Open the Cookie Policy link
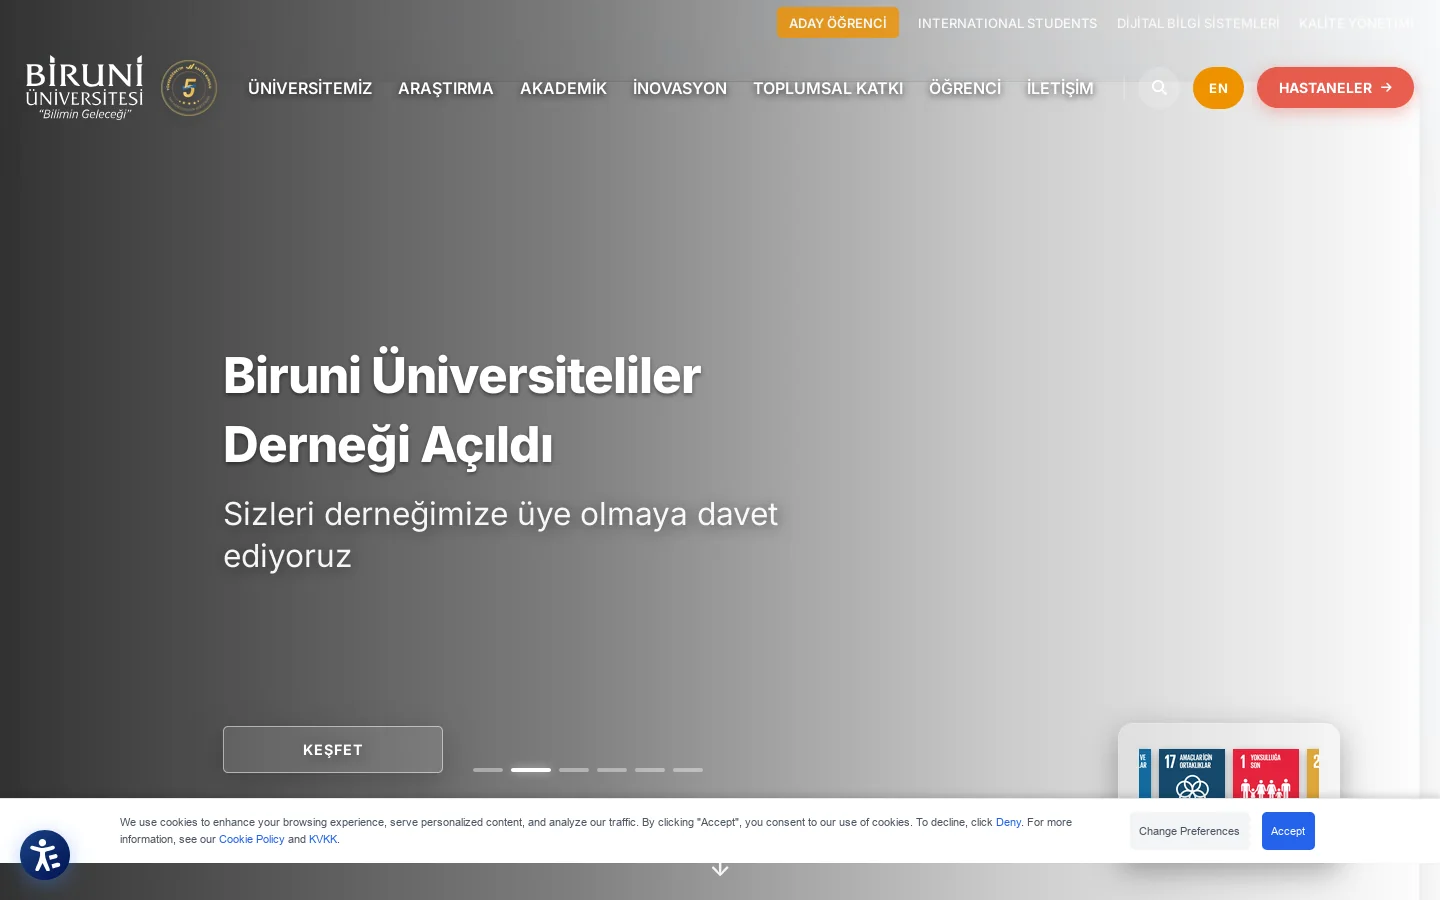 252,839
